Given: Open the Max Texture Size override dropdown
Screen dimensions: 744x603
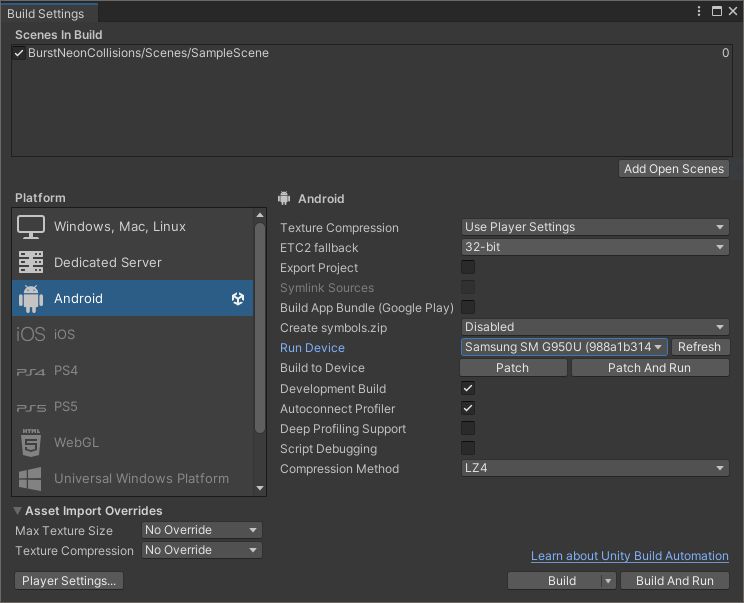Looking at the screenshot, I should pyautogui.click(x=202, y=530).
